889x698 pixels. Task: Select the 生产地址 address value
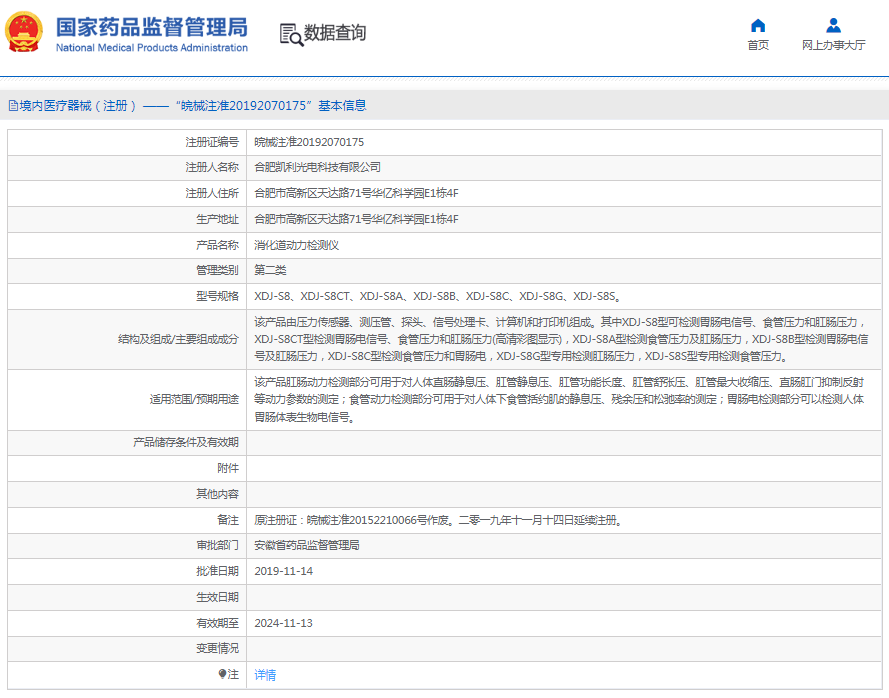[x=356, y=219]
